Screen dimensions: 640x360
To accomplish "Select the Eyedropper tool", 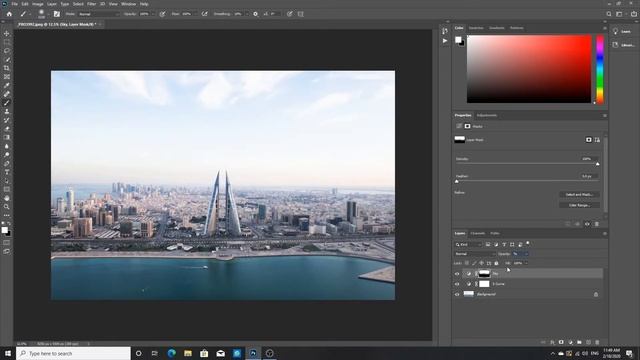I will pos(7,85).
